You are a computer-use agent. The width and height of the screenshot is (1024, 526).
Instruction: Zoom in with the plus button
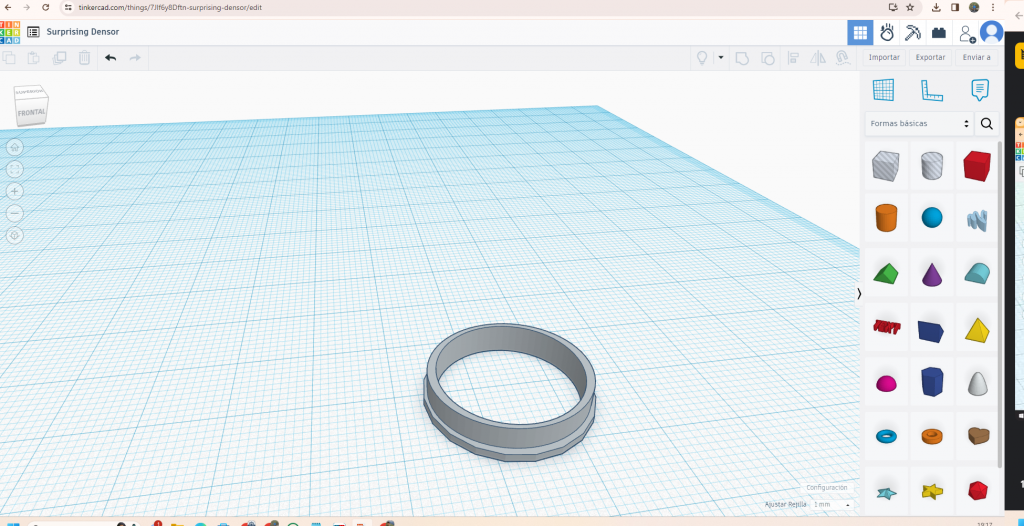[x=15, y=191]
